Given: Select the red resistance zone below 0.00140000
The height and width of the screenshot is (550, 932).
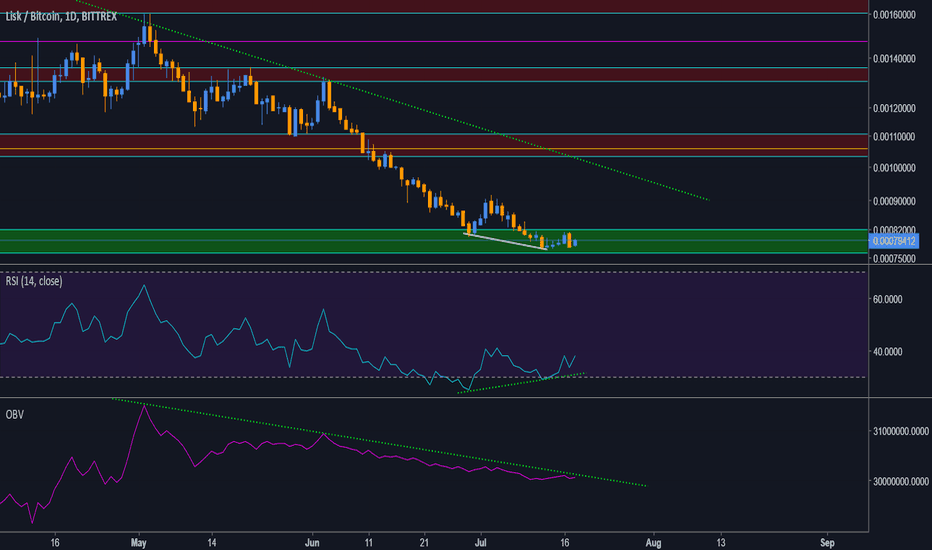Looking at the screenshot, I should tap(434, 74).
